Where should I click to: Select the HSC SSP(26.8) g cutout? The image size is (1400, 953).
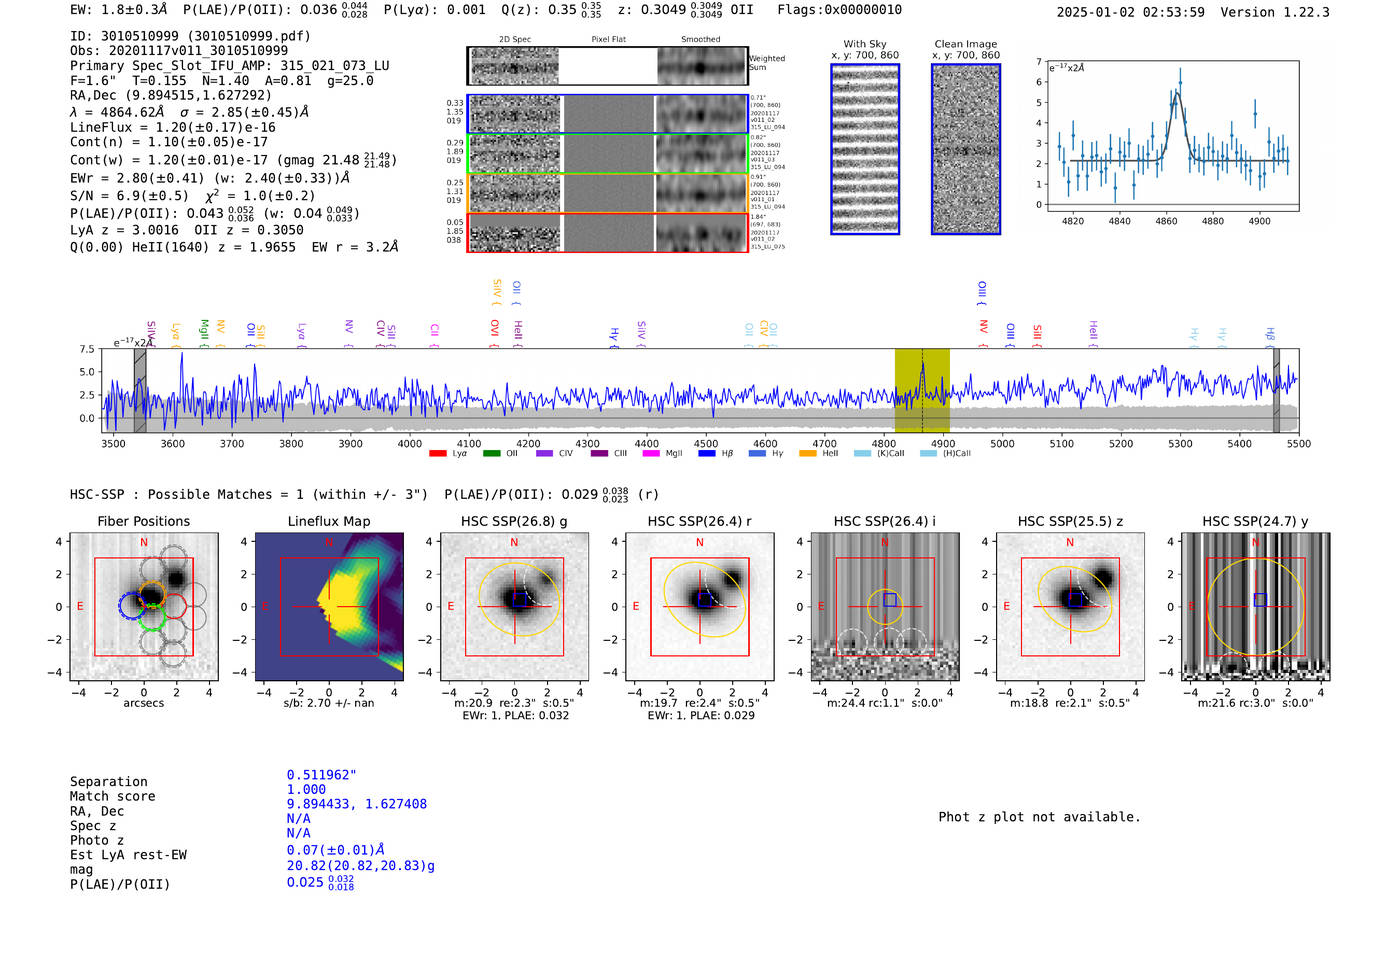tap(514, 606)
